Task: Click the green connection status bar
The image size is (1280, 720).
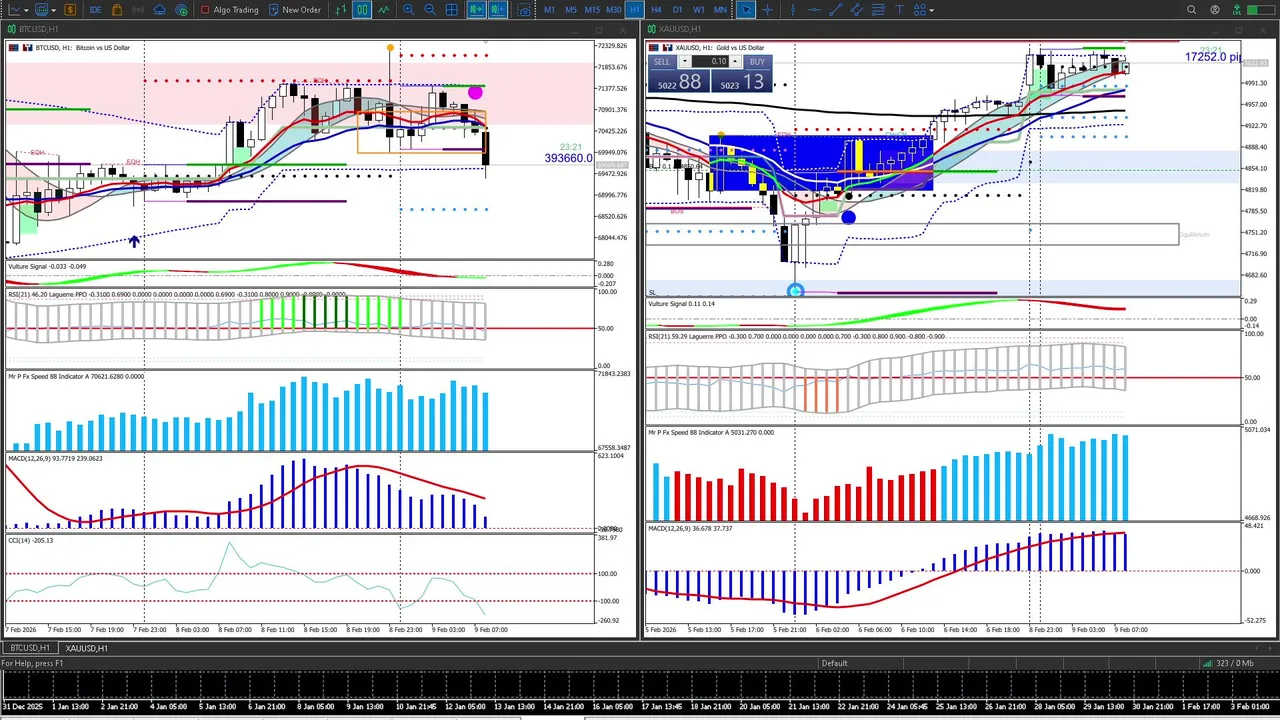Action: [1259, 9]
